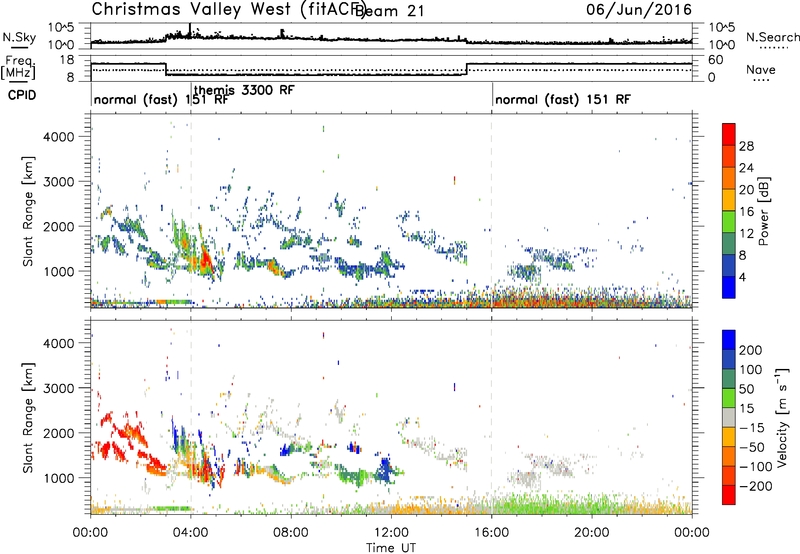Click the 'Velocity [m s-1]' colorbar label

coord(782,417)
